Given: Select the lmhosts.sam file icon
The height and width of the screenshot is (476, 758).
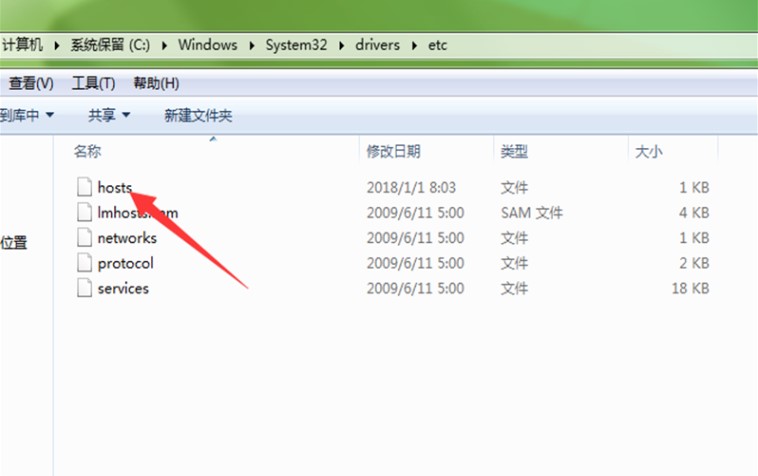Looking at the screenshot, I should tap(84, 212).
